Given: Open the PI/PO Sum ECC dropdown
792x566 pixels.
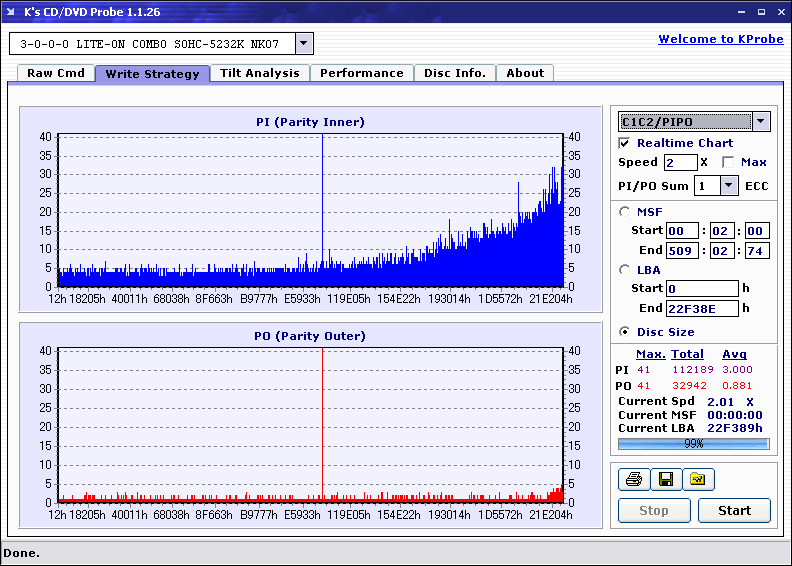Looking at the screenshot, I should (729, 185).
